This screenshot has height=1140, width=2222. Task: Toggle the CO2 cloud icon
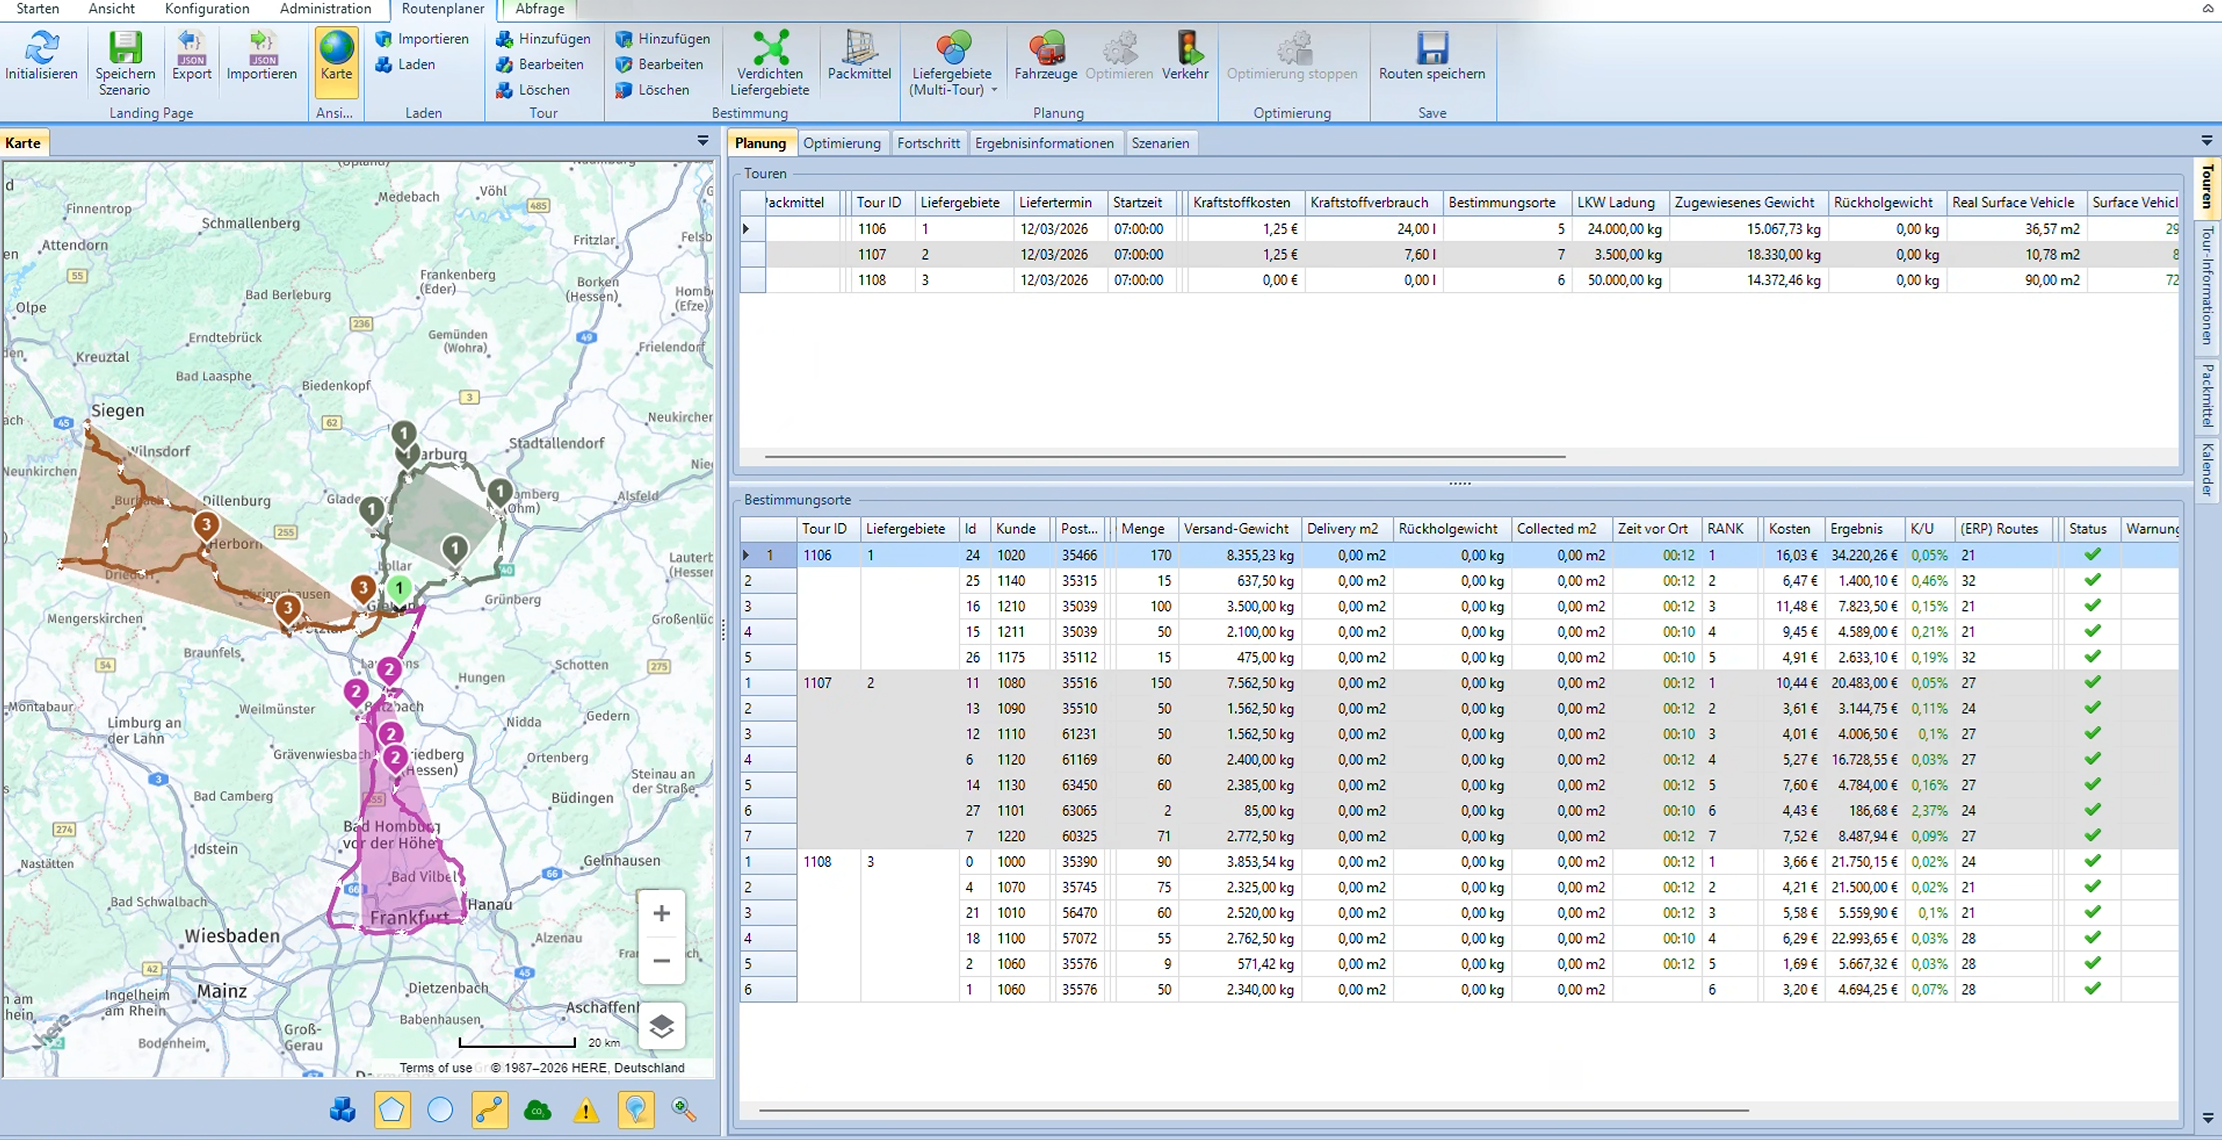[x=538, y=1109]
